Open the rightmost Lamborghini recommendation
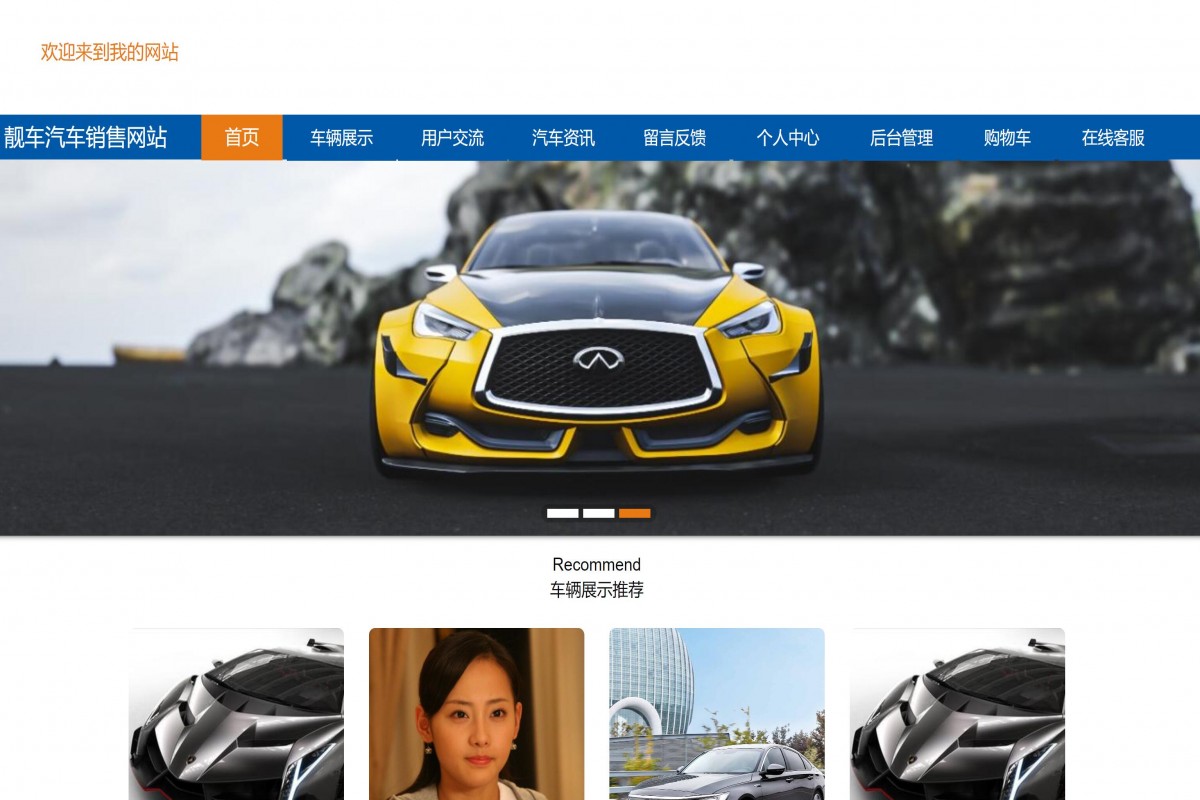 tap(956, 713)
